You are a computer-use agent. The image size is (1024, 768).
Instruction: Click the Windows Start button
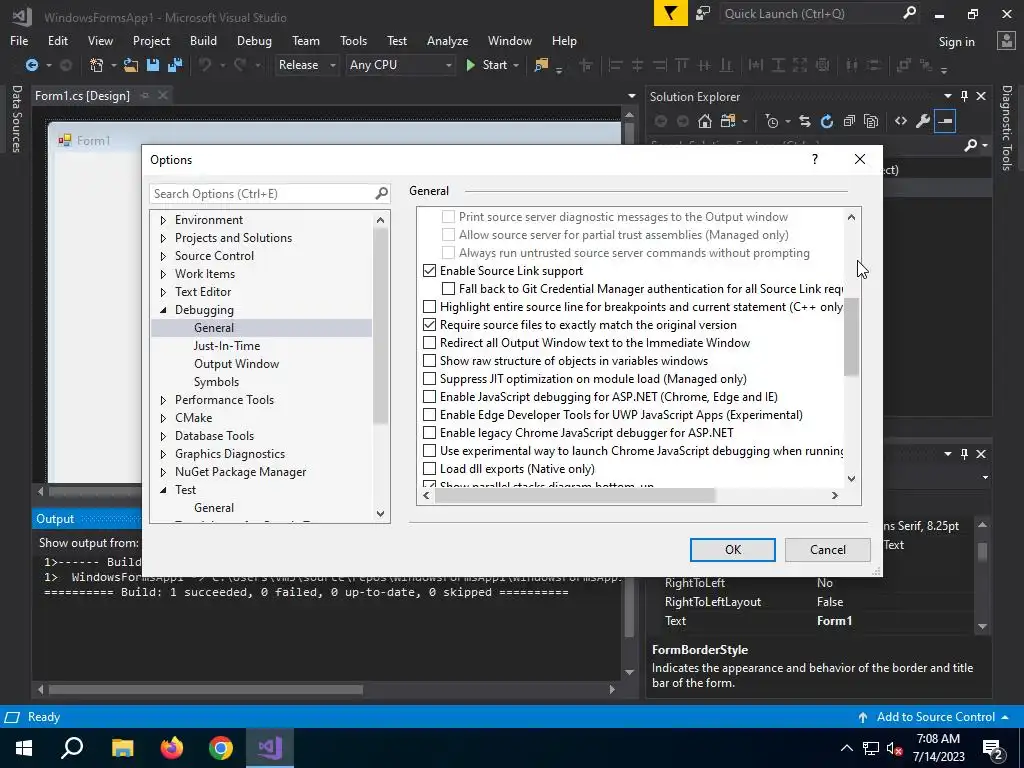(24, 748)
